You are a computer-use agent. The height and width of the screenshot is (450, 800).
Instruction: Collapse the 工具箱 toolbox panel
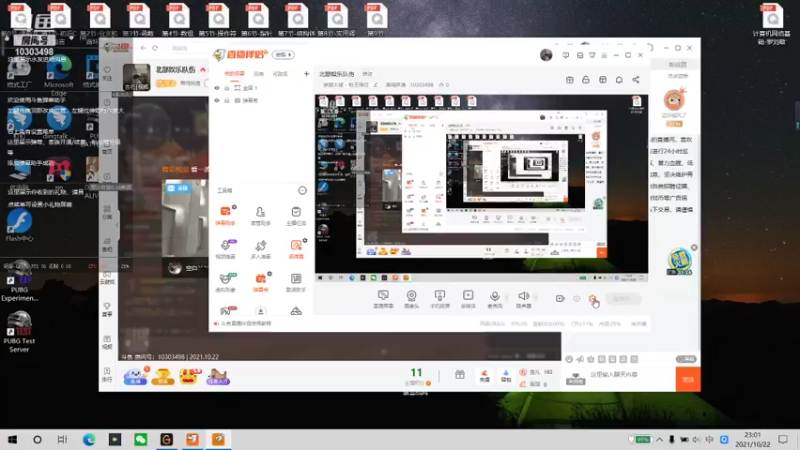pyautogui.click(x=302, y=190)
